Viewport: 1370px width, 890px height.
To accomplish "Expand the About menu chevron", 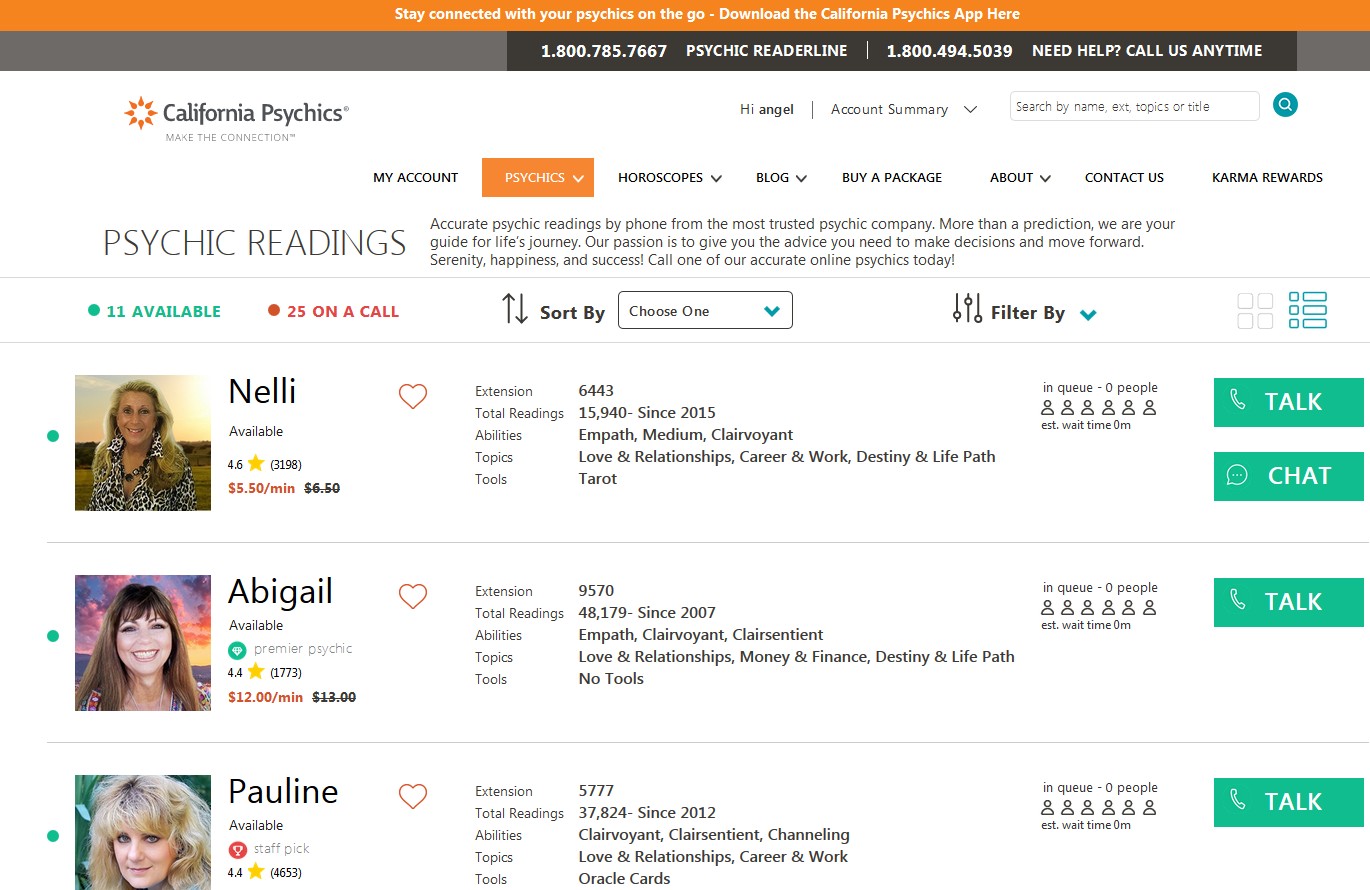I will (x=1045, y=179).
